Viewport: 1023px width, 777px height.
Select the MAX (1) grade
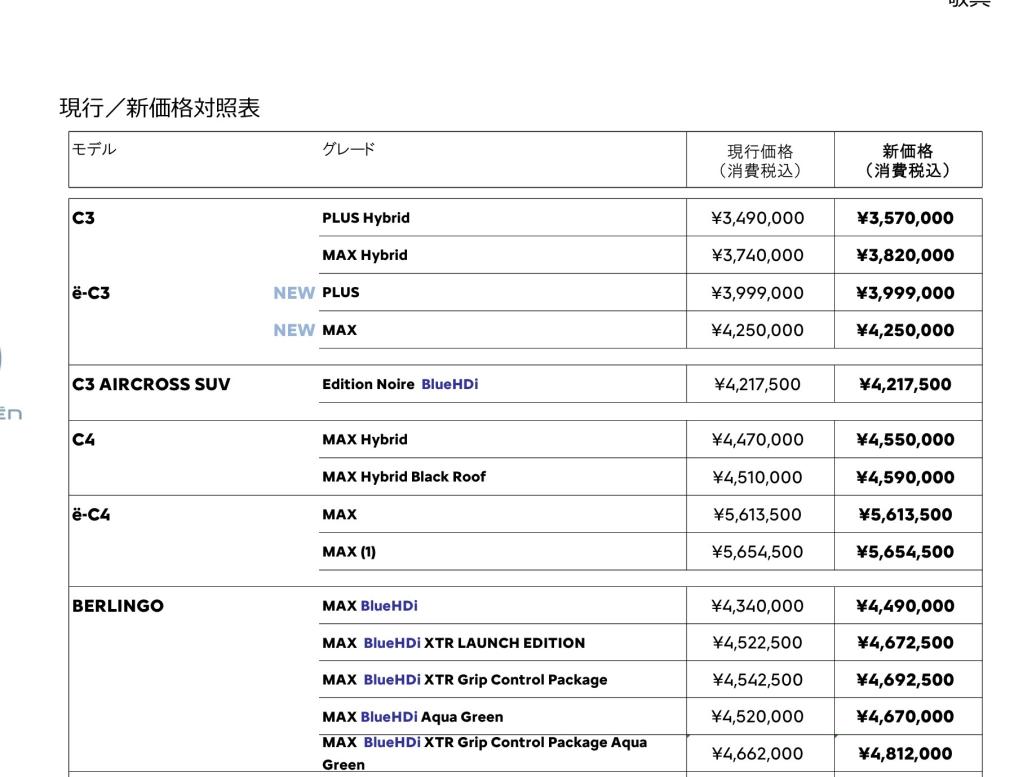(349, 552)
